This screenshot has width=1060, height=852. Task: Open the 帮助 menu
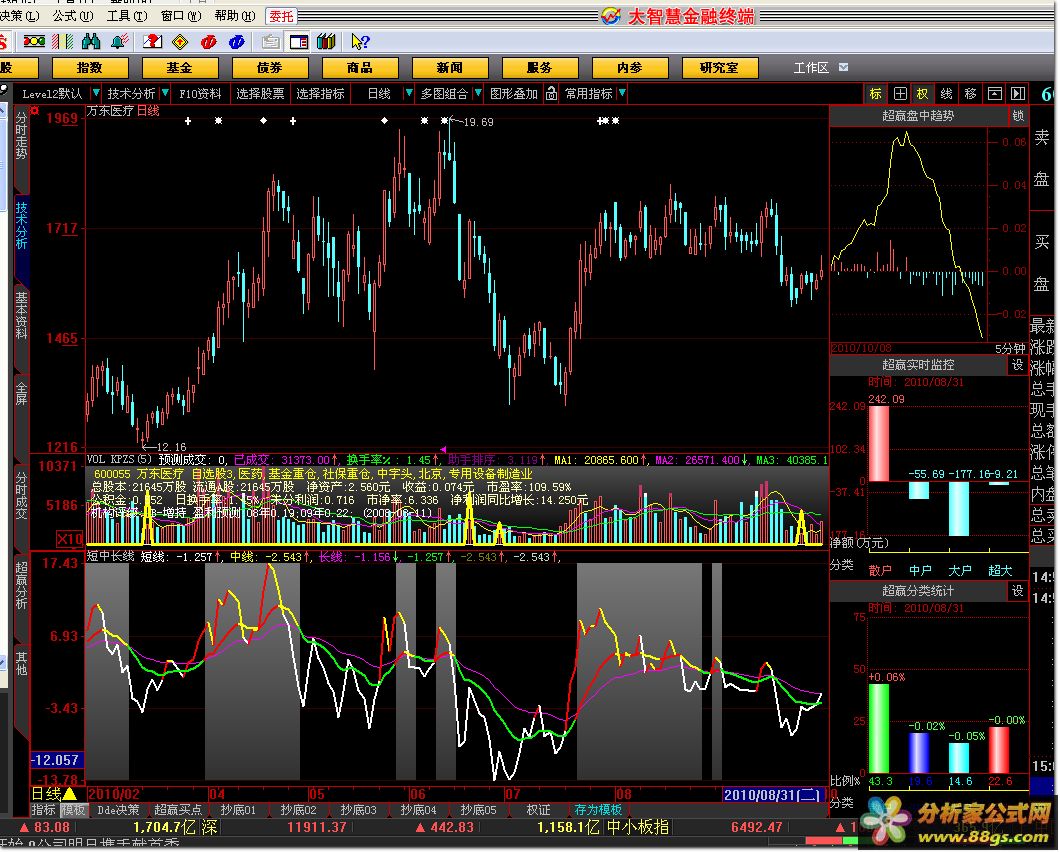(x=235, y=16)
